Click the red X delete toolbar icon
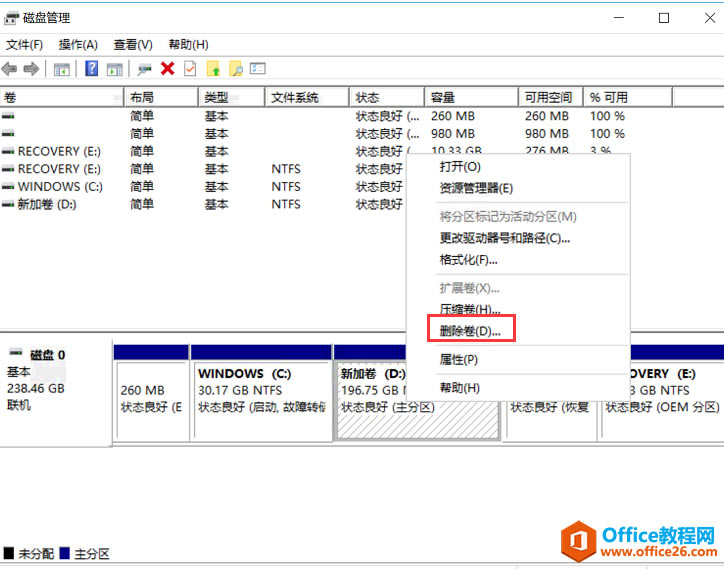 click(167, 69)
